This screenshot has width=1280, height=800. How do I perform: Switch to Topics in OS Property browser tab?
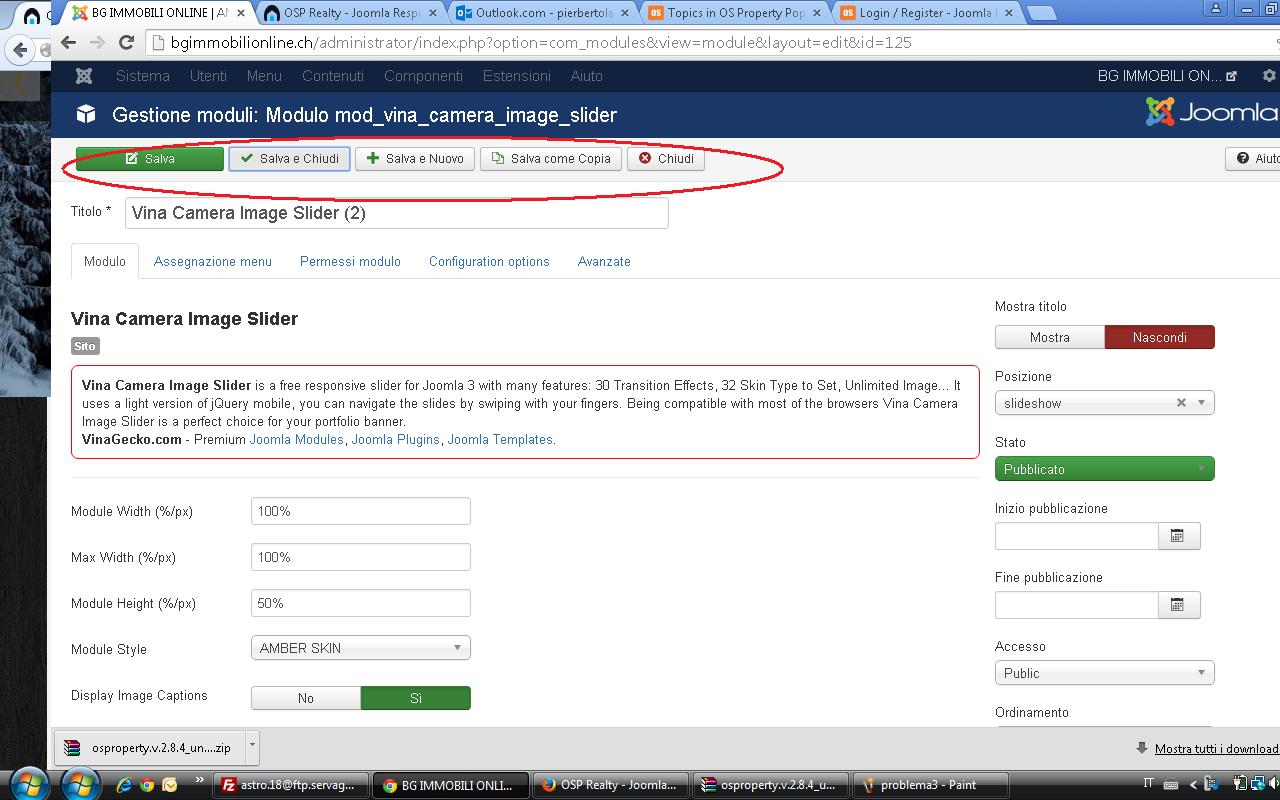[736, 14]
